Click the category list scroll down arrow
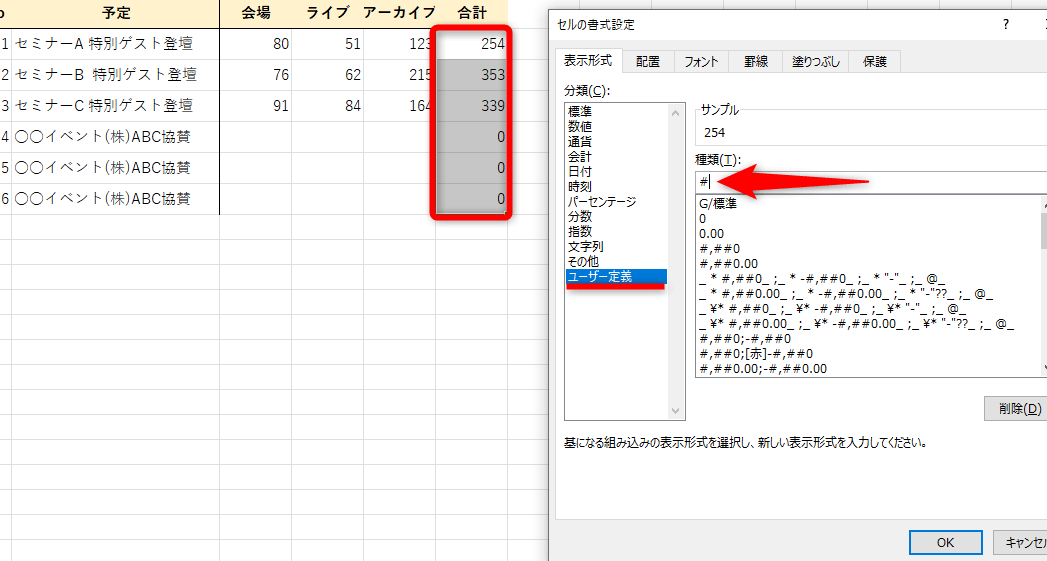This screenshot has width=1047, height=561. (x=676, y=410)
